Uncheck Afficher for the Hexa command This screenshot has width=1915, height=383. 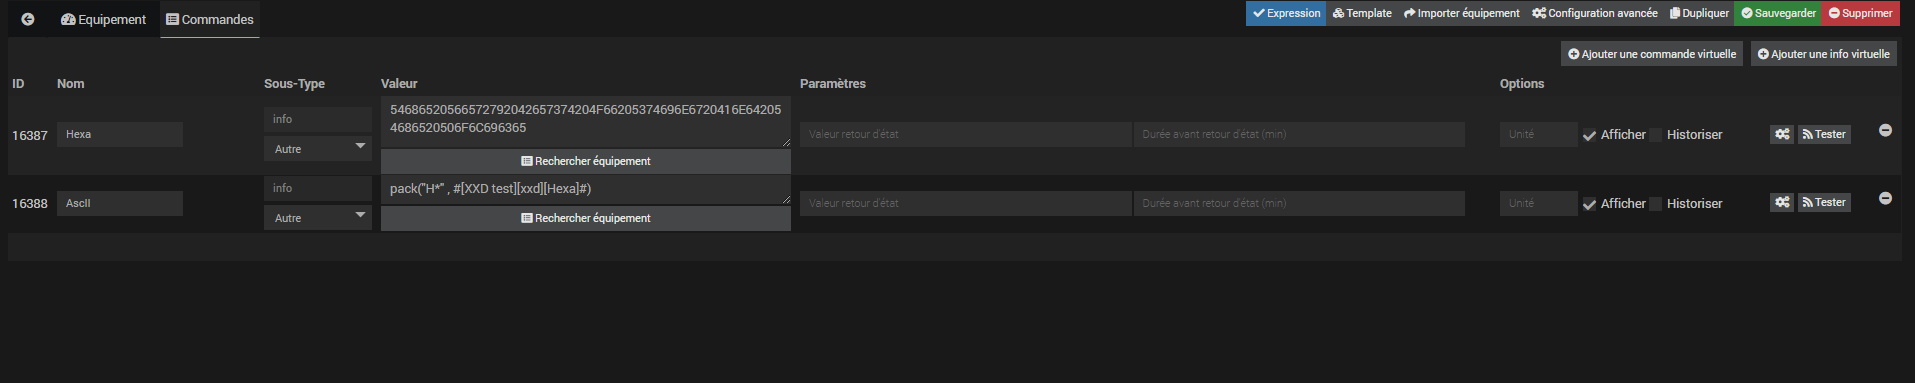(x=1589, y=135)
